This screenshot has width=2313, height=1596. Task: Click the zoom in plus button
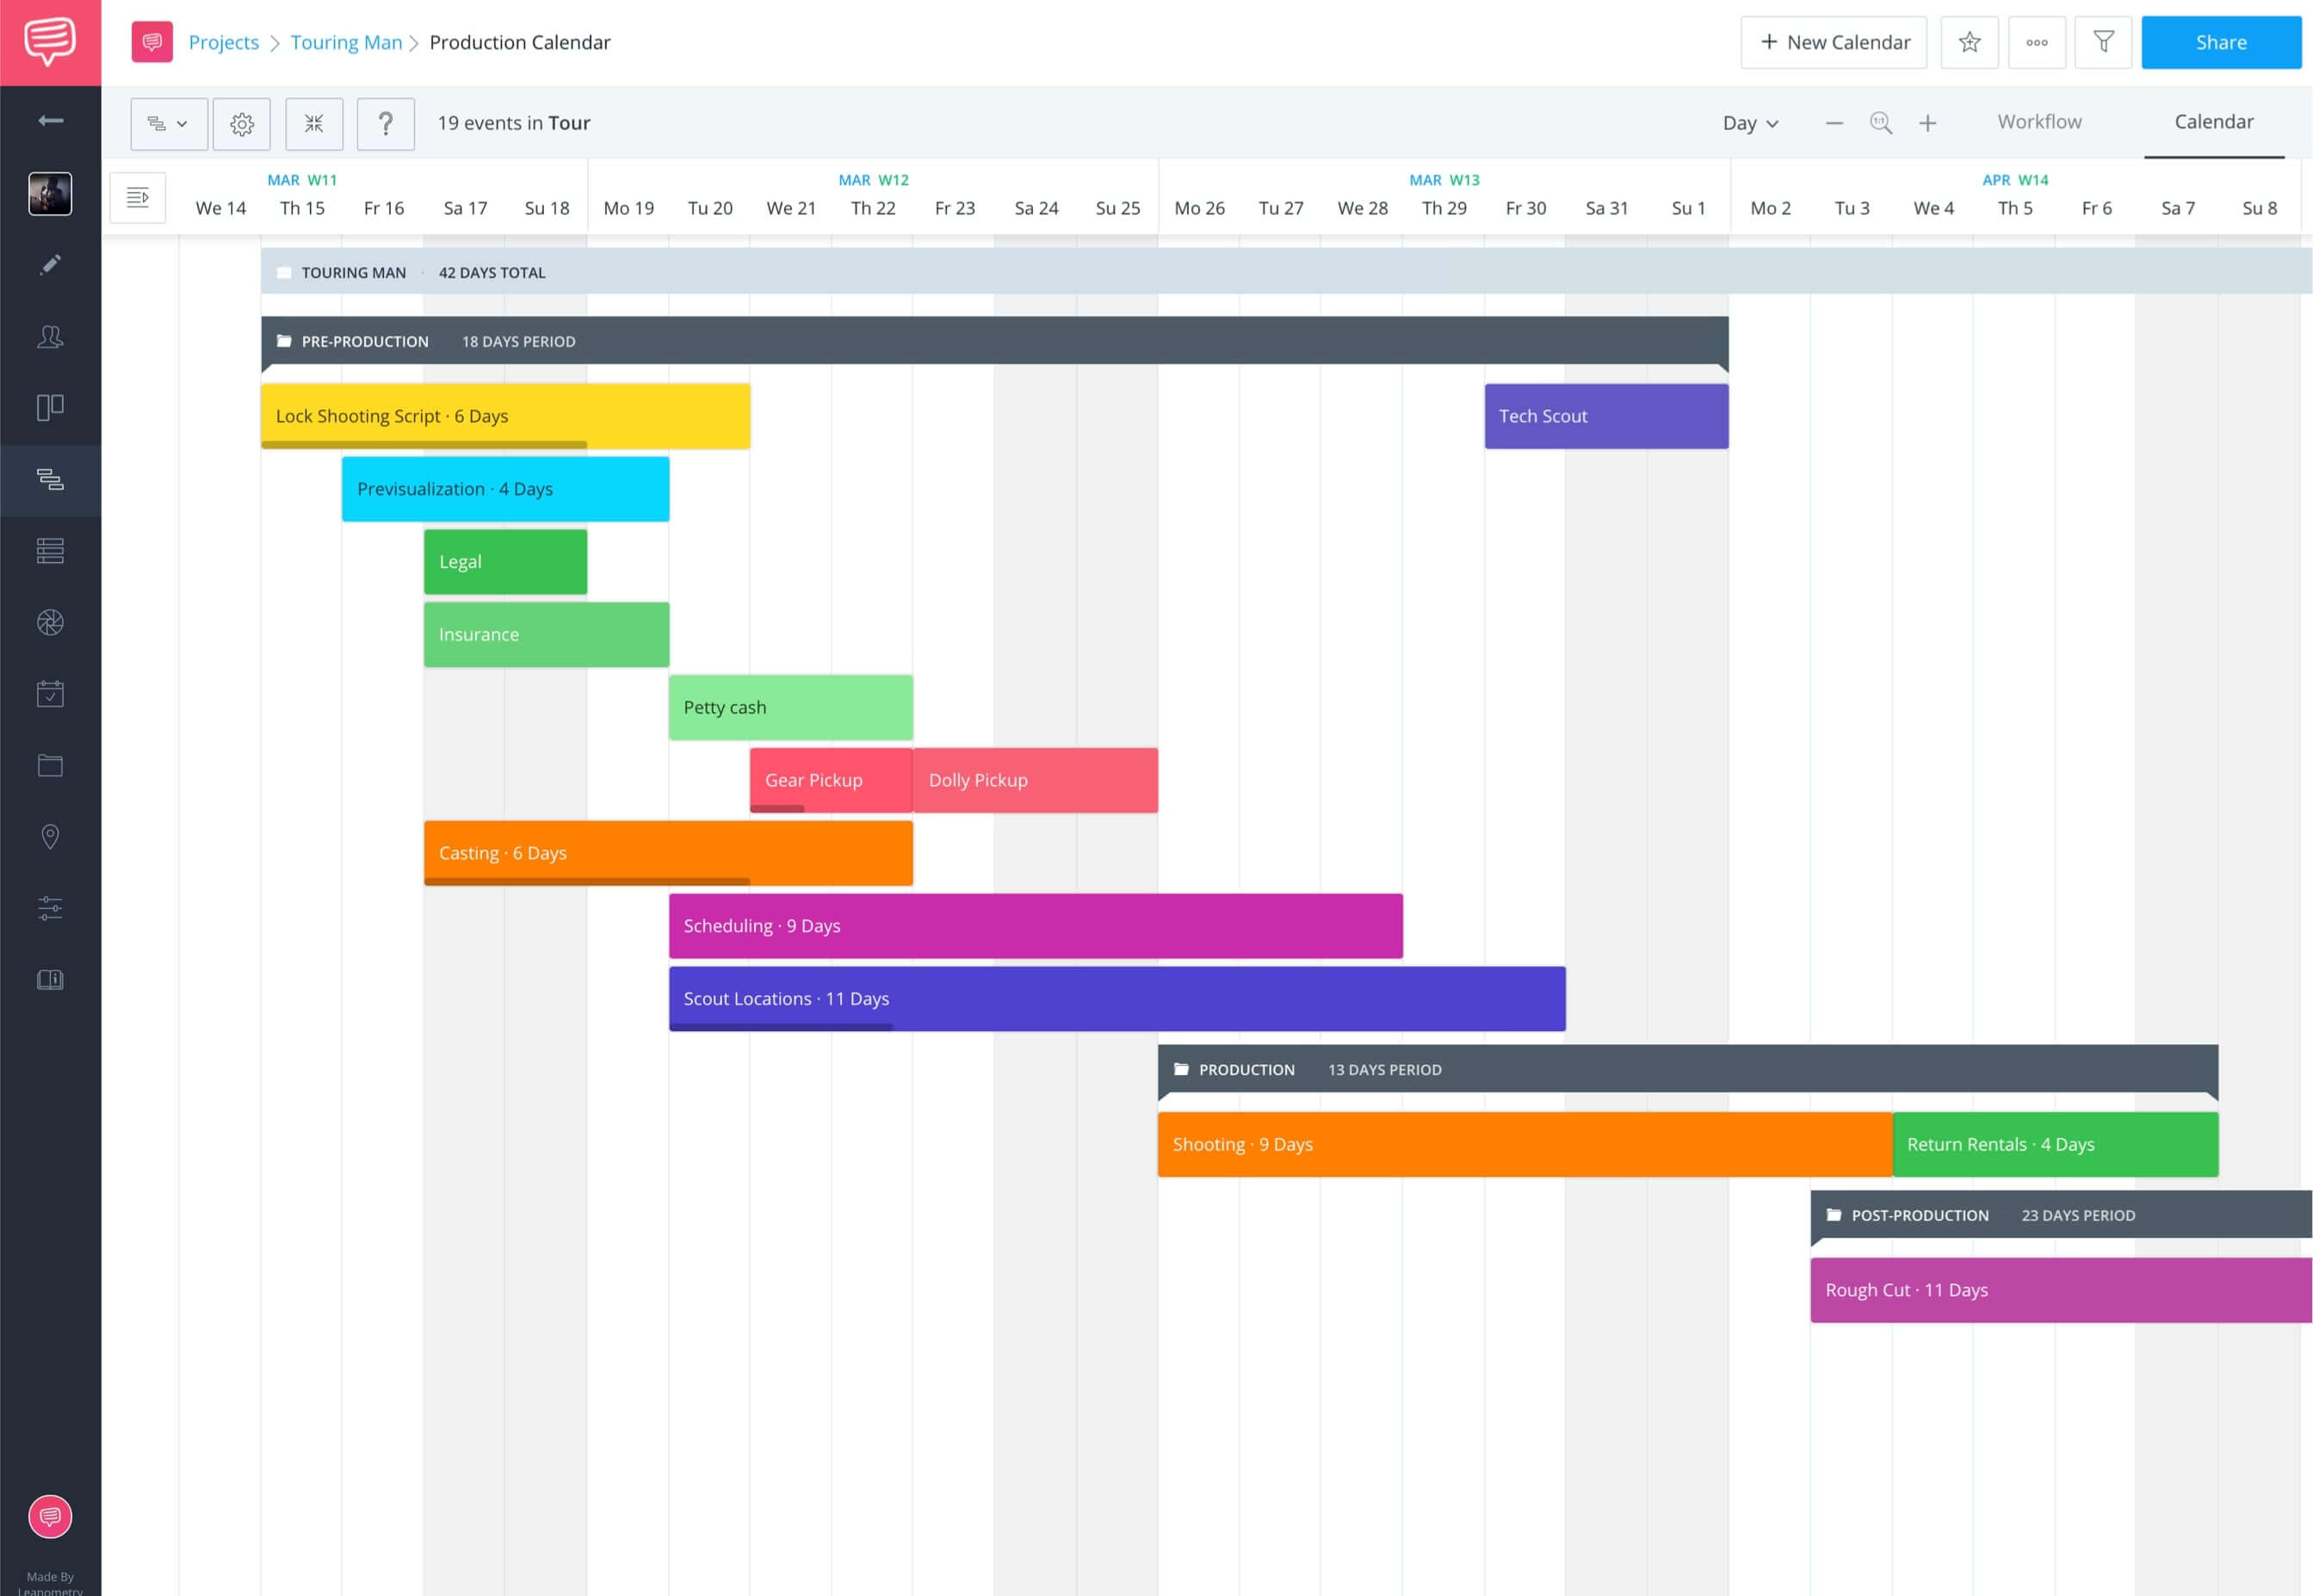tap(1928, 123)
